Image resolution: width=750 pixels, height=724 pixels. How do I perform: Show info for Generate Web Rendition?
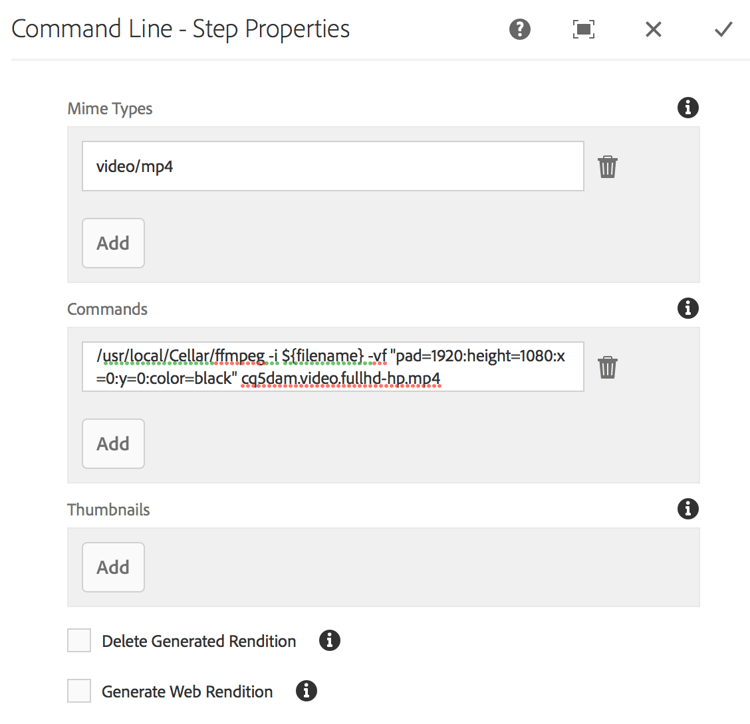tap(307, 691)
